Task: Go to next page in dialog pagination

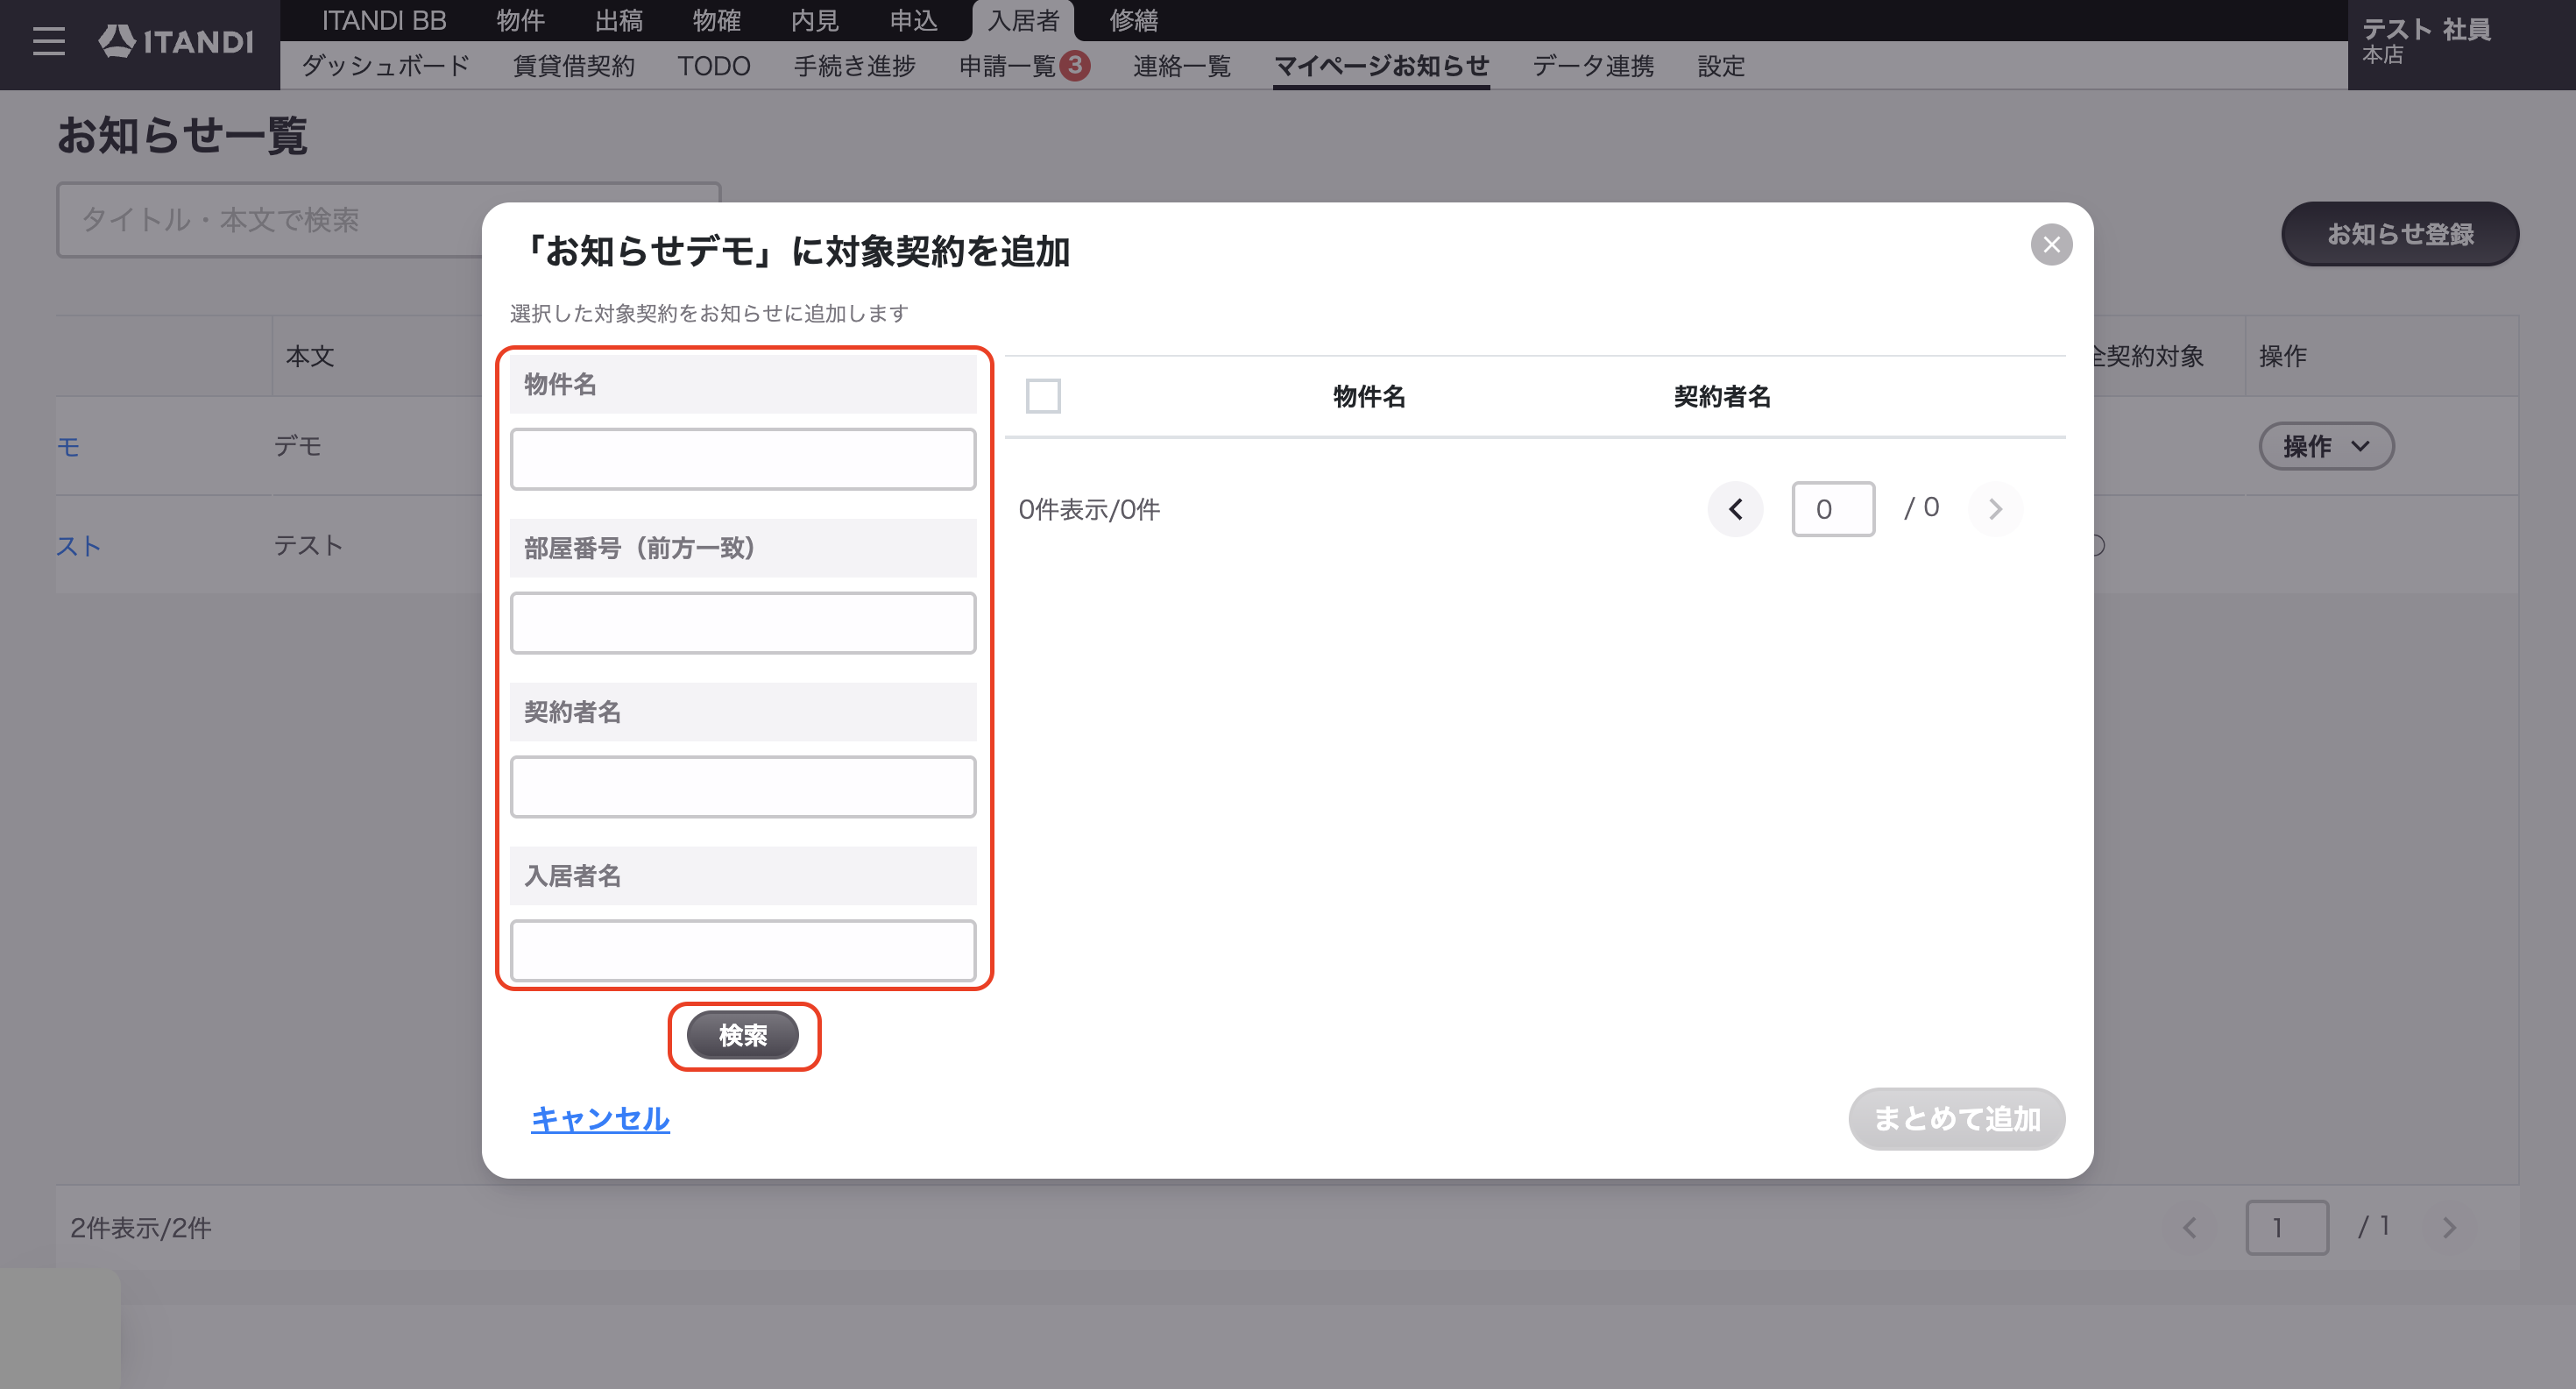Action: click(x=1995, y=509)
